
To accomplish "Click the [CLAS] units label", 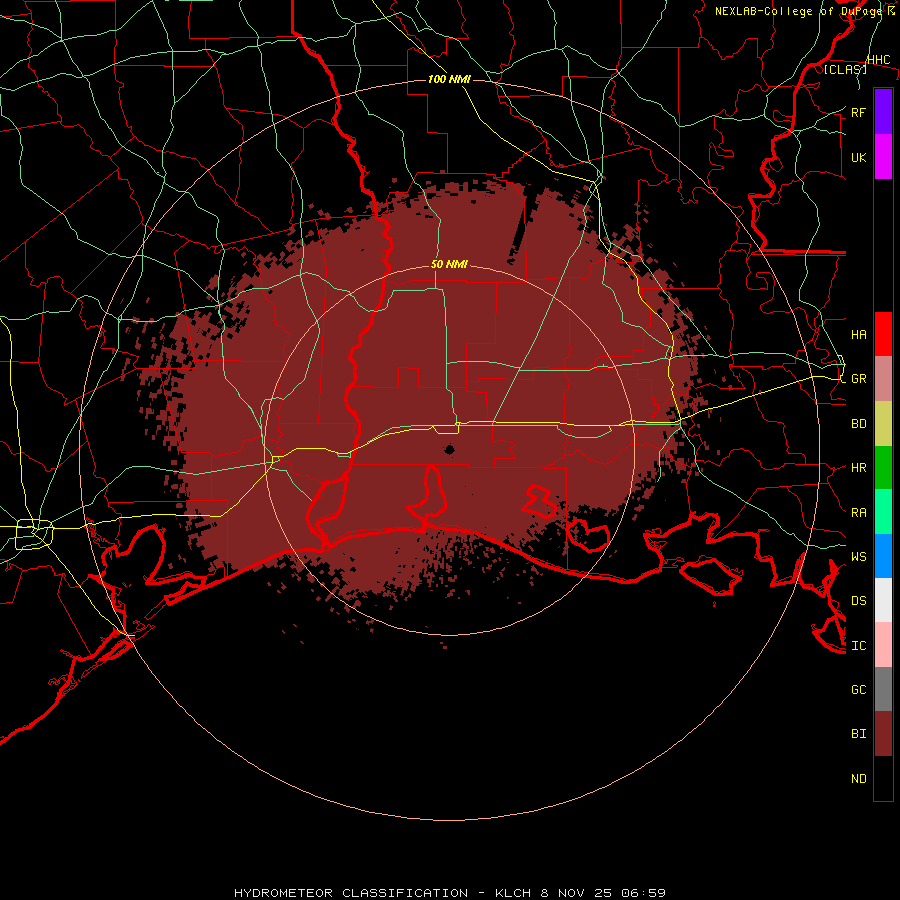I will pyautogui.click(x=845, y=69).
